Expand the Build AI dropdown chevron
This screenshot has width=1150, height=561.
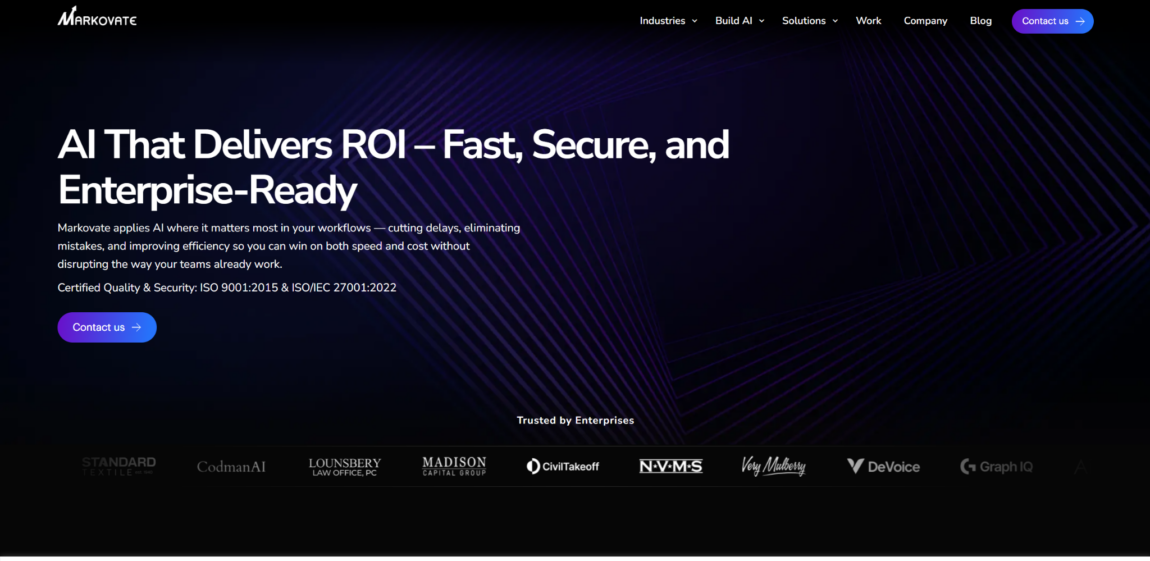(761, 21)
